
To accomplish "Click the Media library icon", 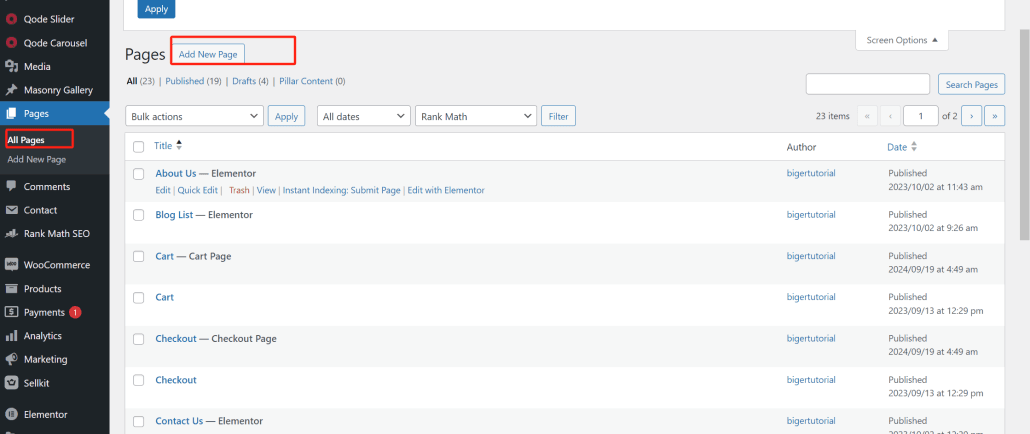I will [x=11, y=66].
